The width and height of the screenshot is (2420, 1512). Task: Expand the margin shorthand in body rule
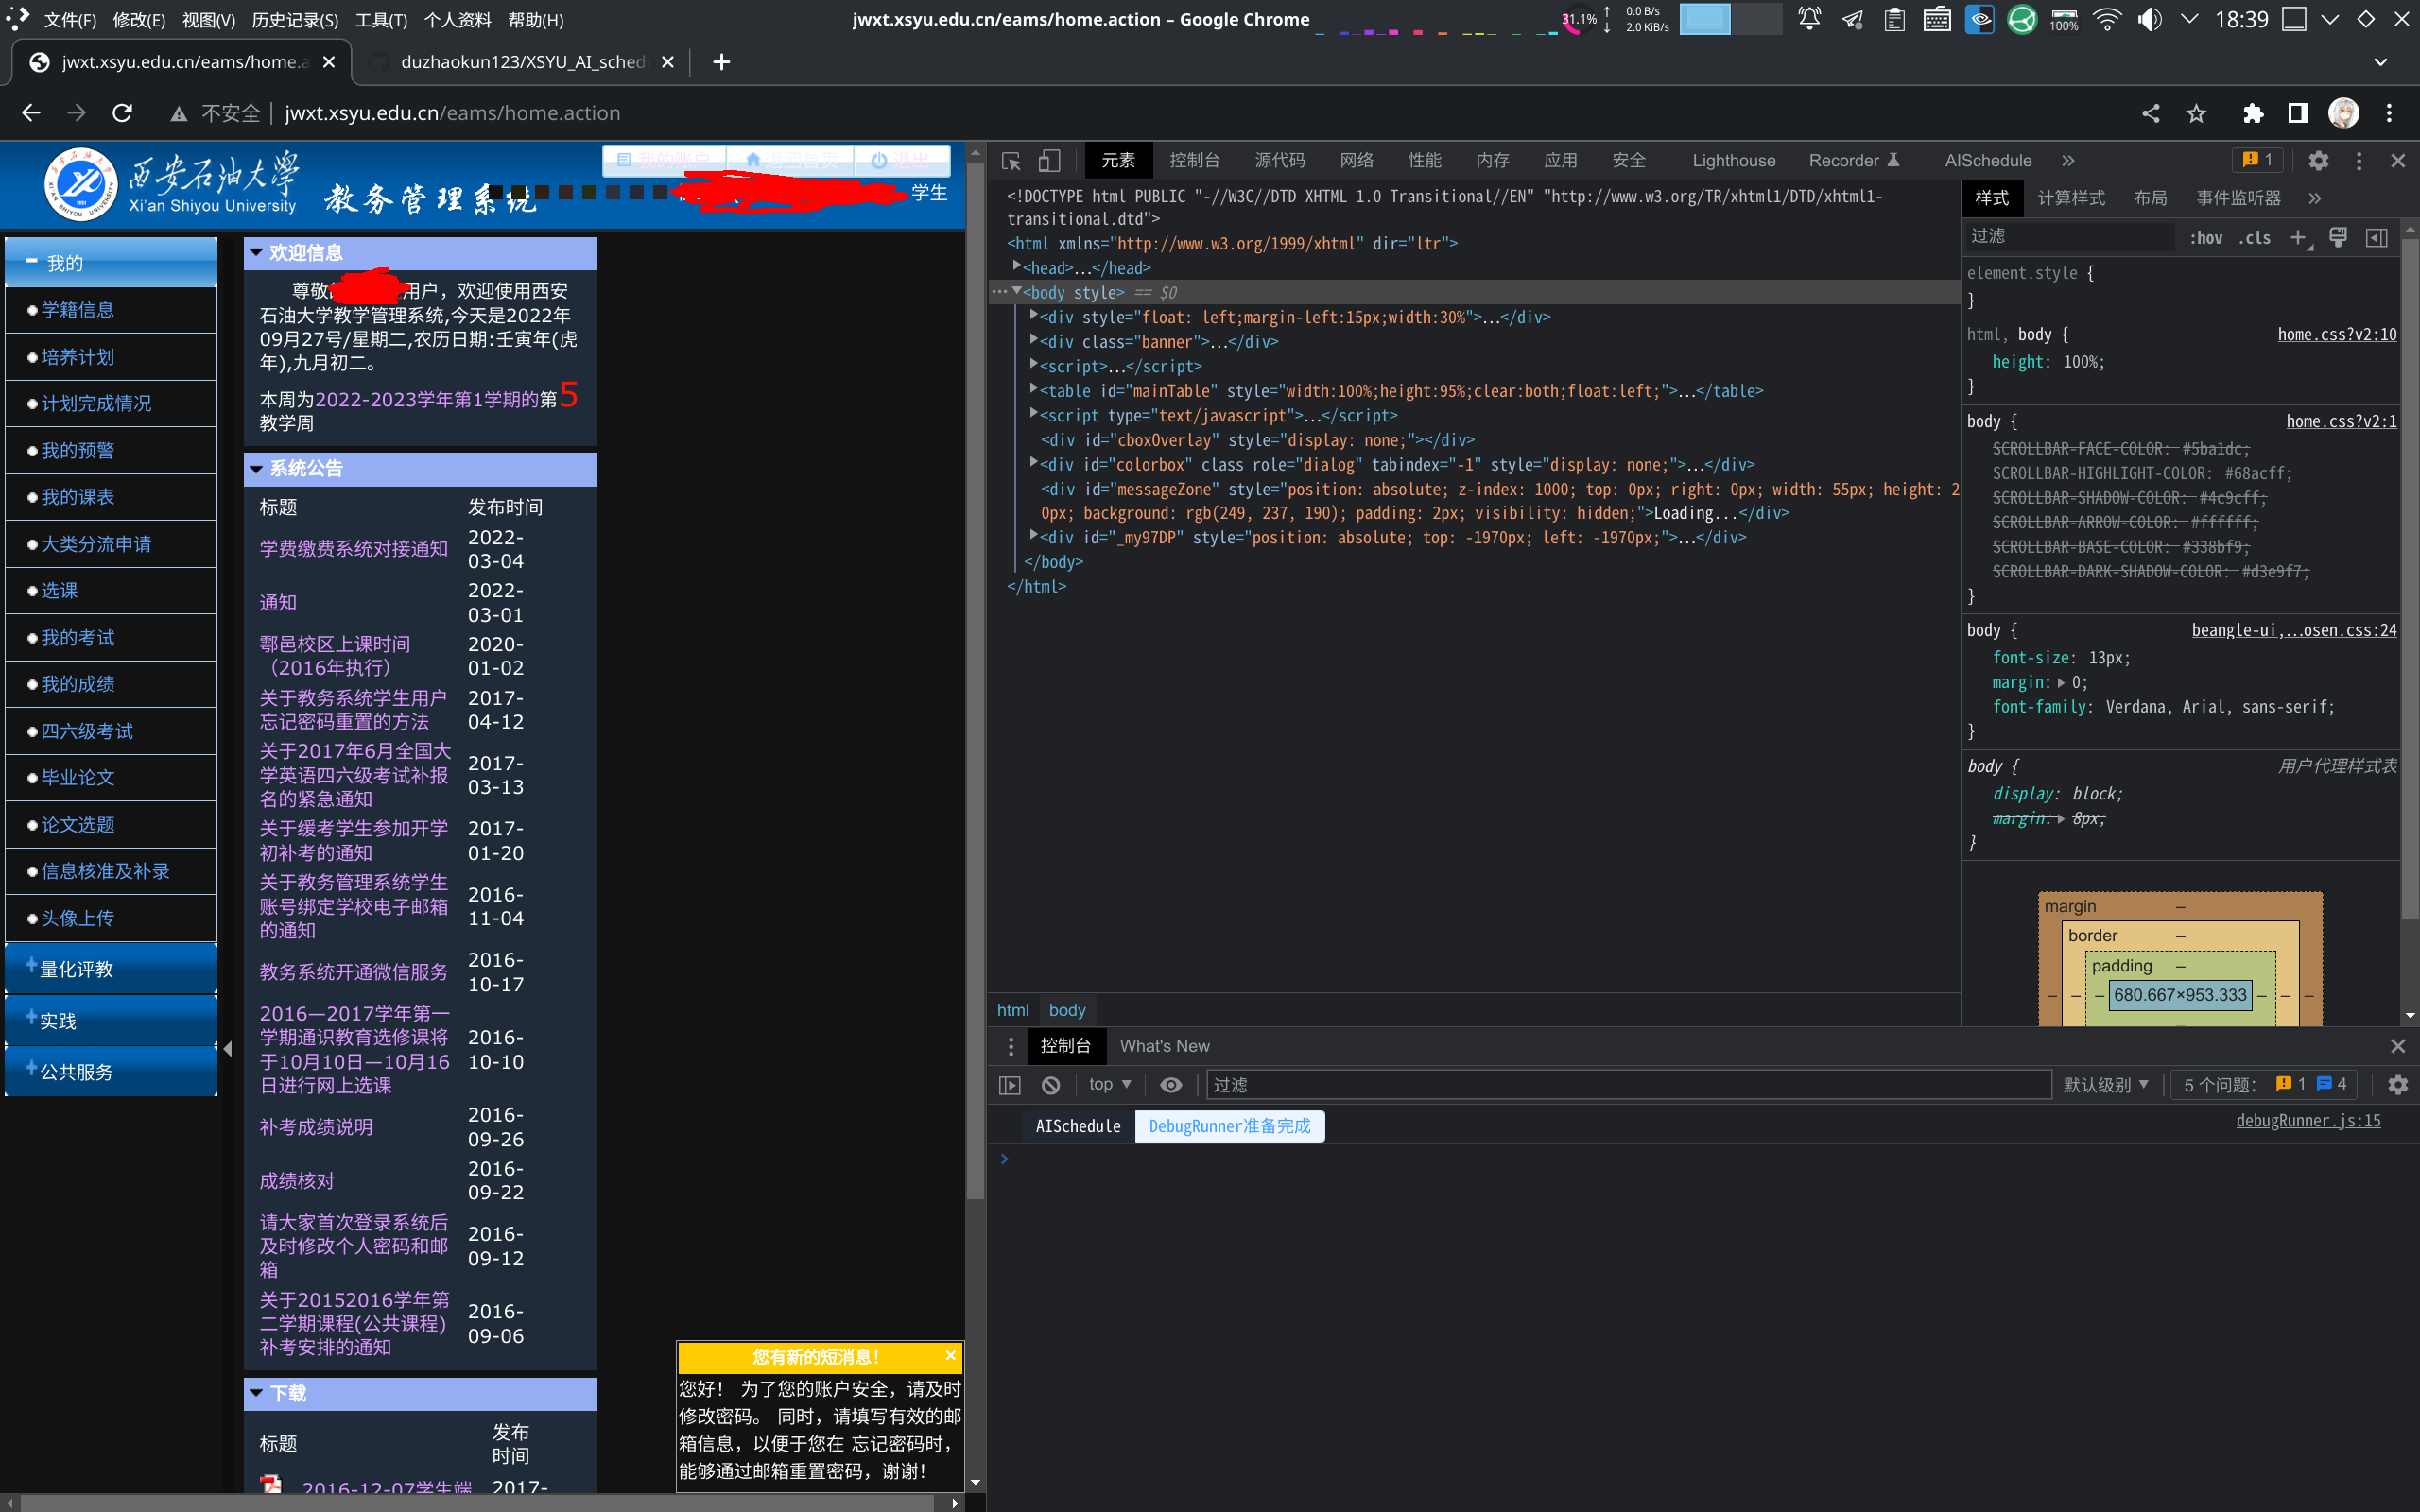[x=2061, y=683]
